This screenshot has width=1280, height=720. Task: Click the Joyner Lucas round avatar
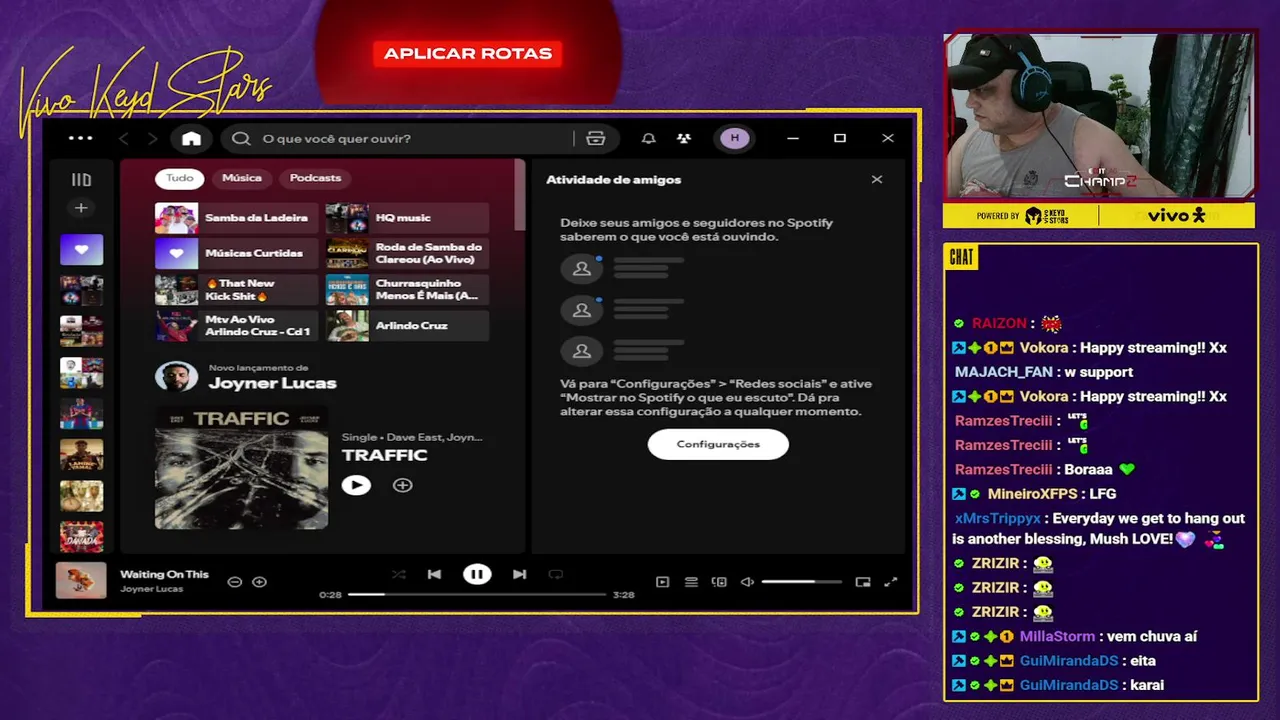coord(176,377)
